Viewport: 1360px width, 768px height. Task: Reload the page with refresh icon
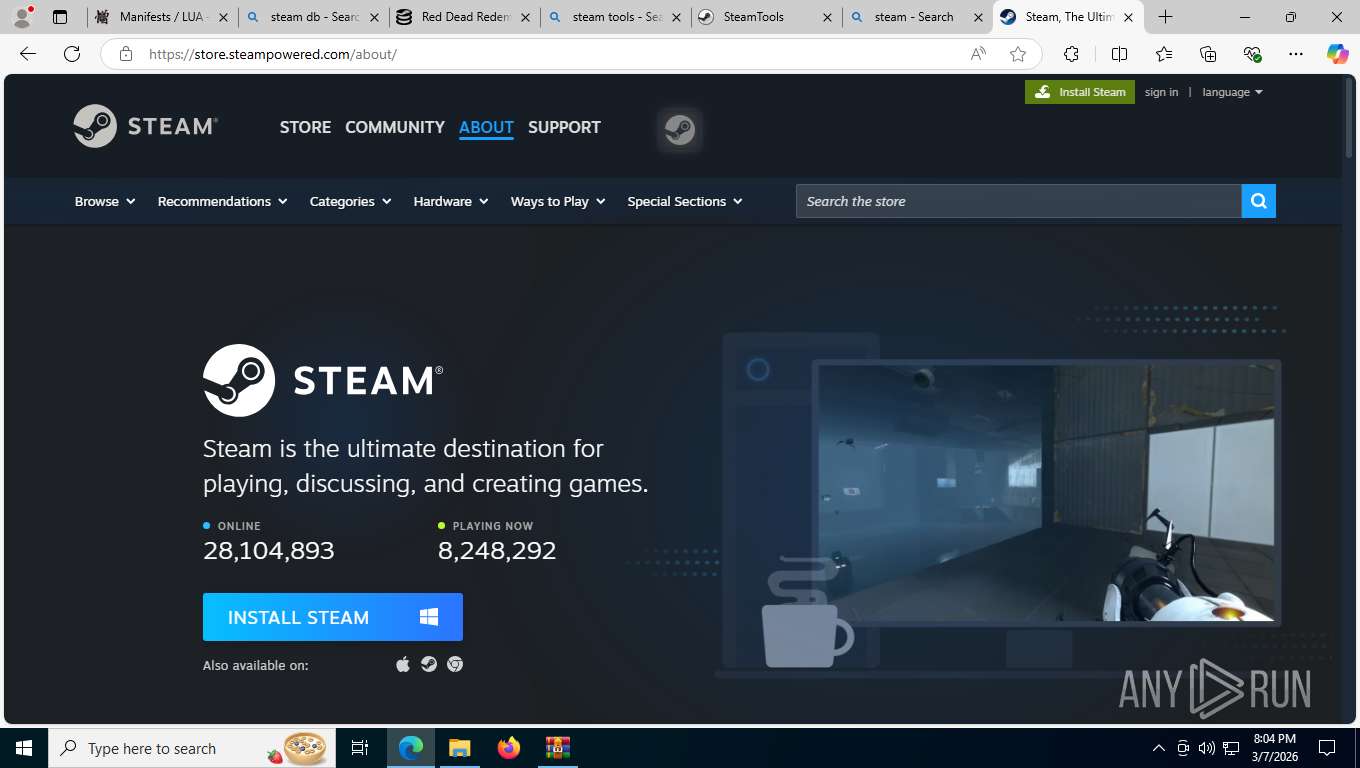tap(72, 54)
